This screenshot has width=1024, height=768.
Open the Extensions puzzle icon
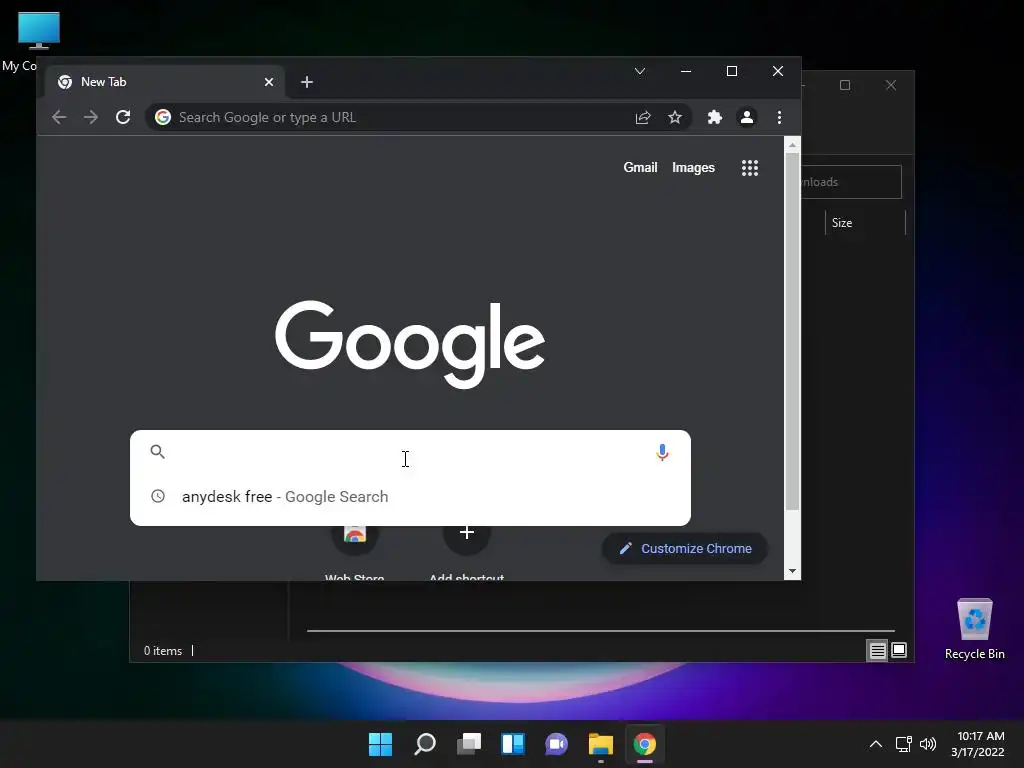(715, 118)
